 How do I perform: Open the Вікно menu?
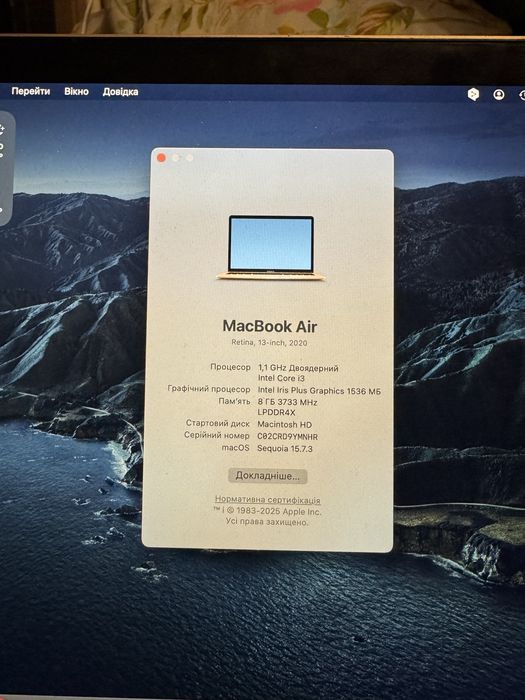coord(76,92)
